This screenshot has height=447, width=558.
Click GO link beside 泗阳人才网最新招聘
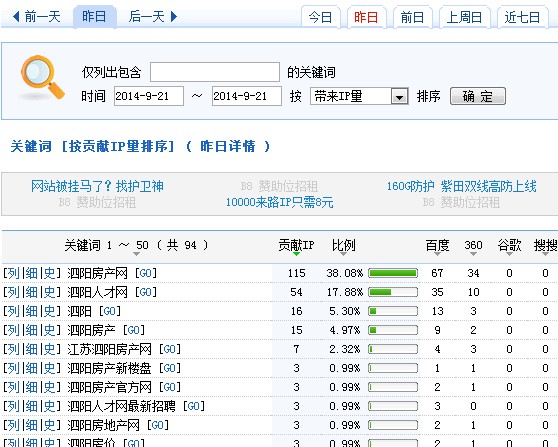[194, 406]
